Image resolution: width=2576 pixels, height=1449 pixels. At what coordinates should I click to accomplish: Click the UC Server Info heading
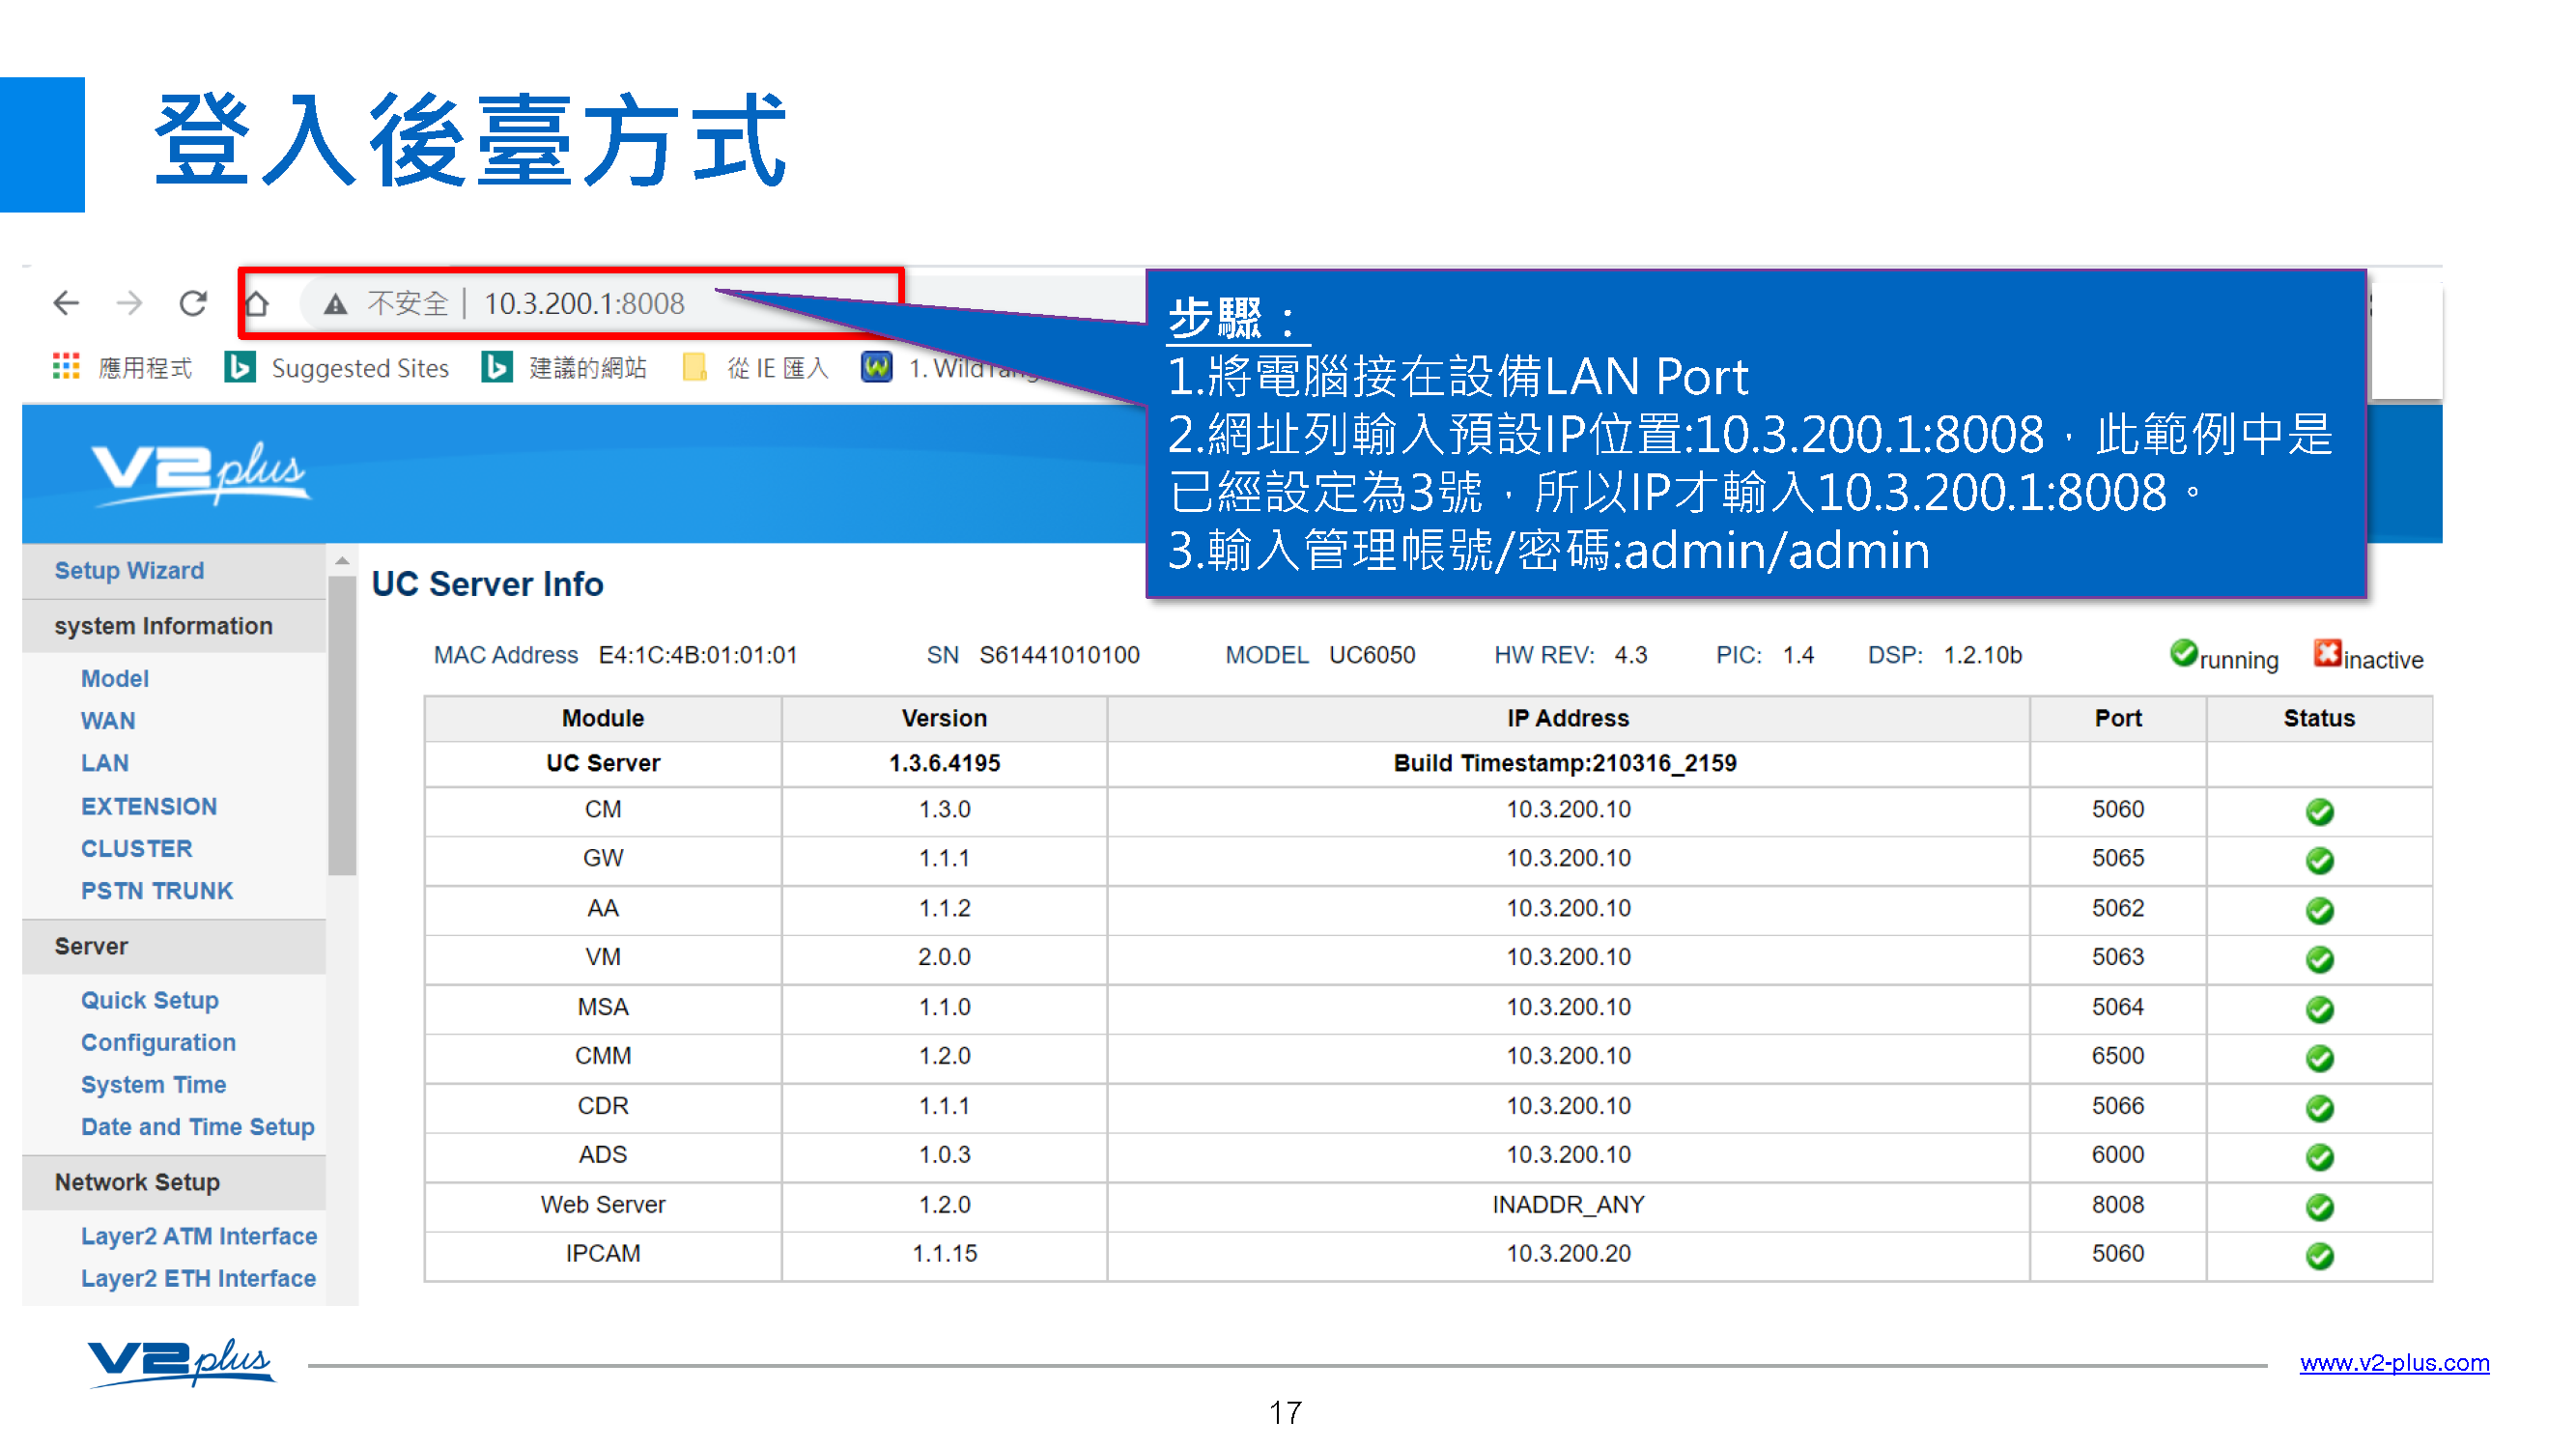point(487,584)
